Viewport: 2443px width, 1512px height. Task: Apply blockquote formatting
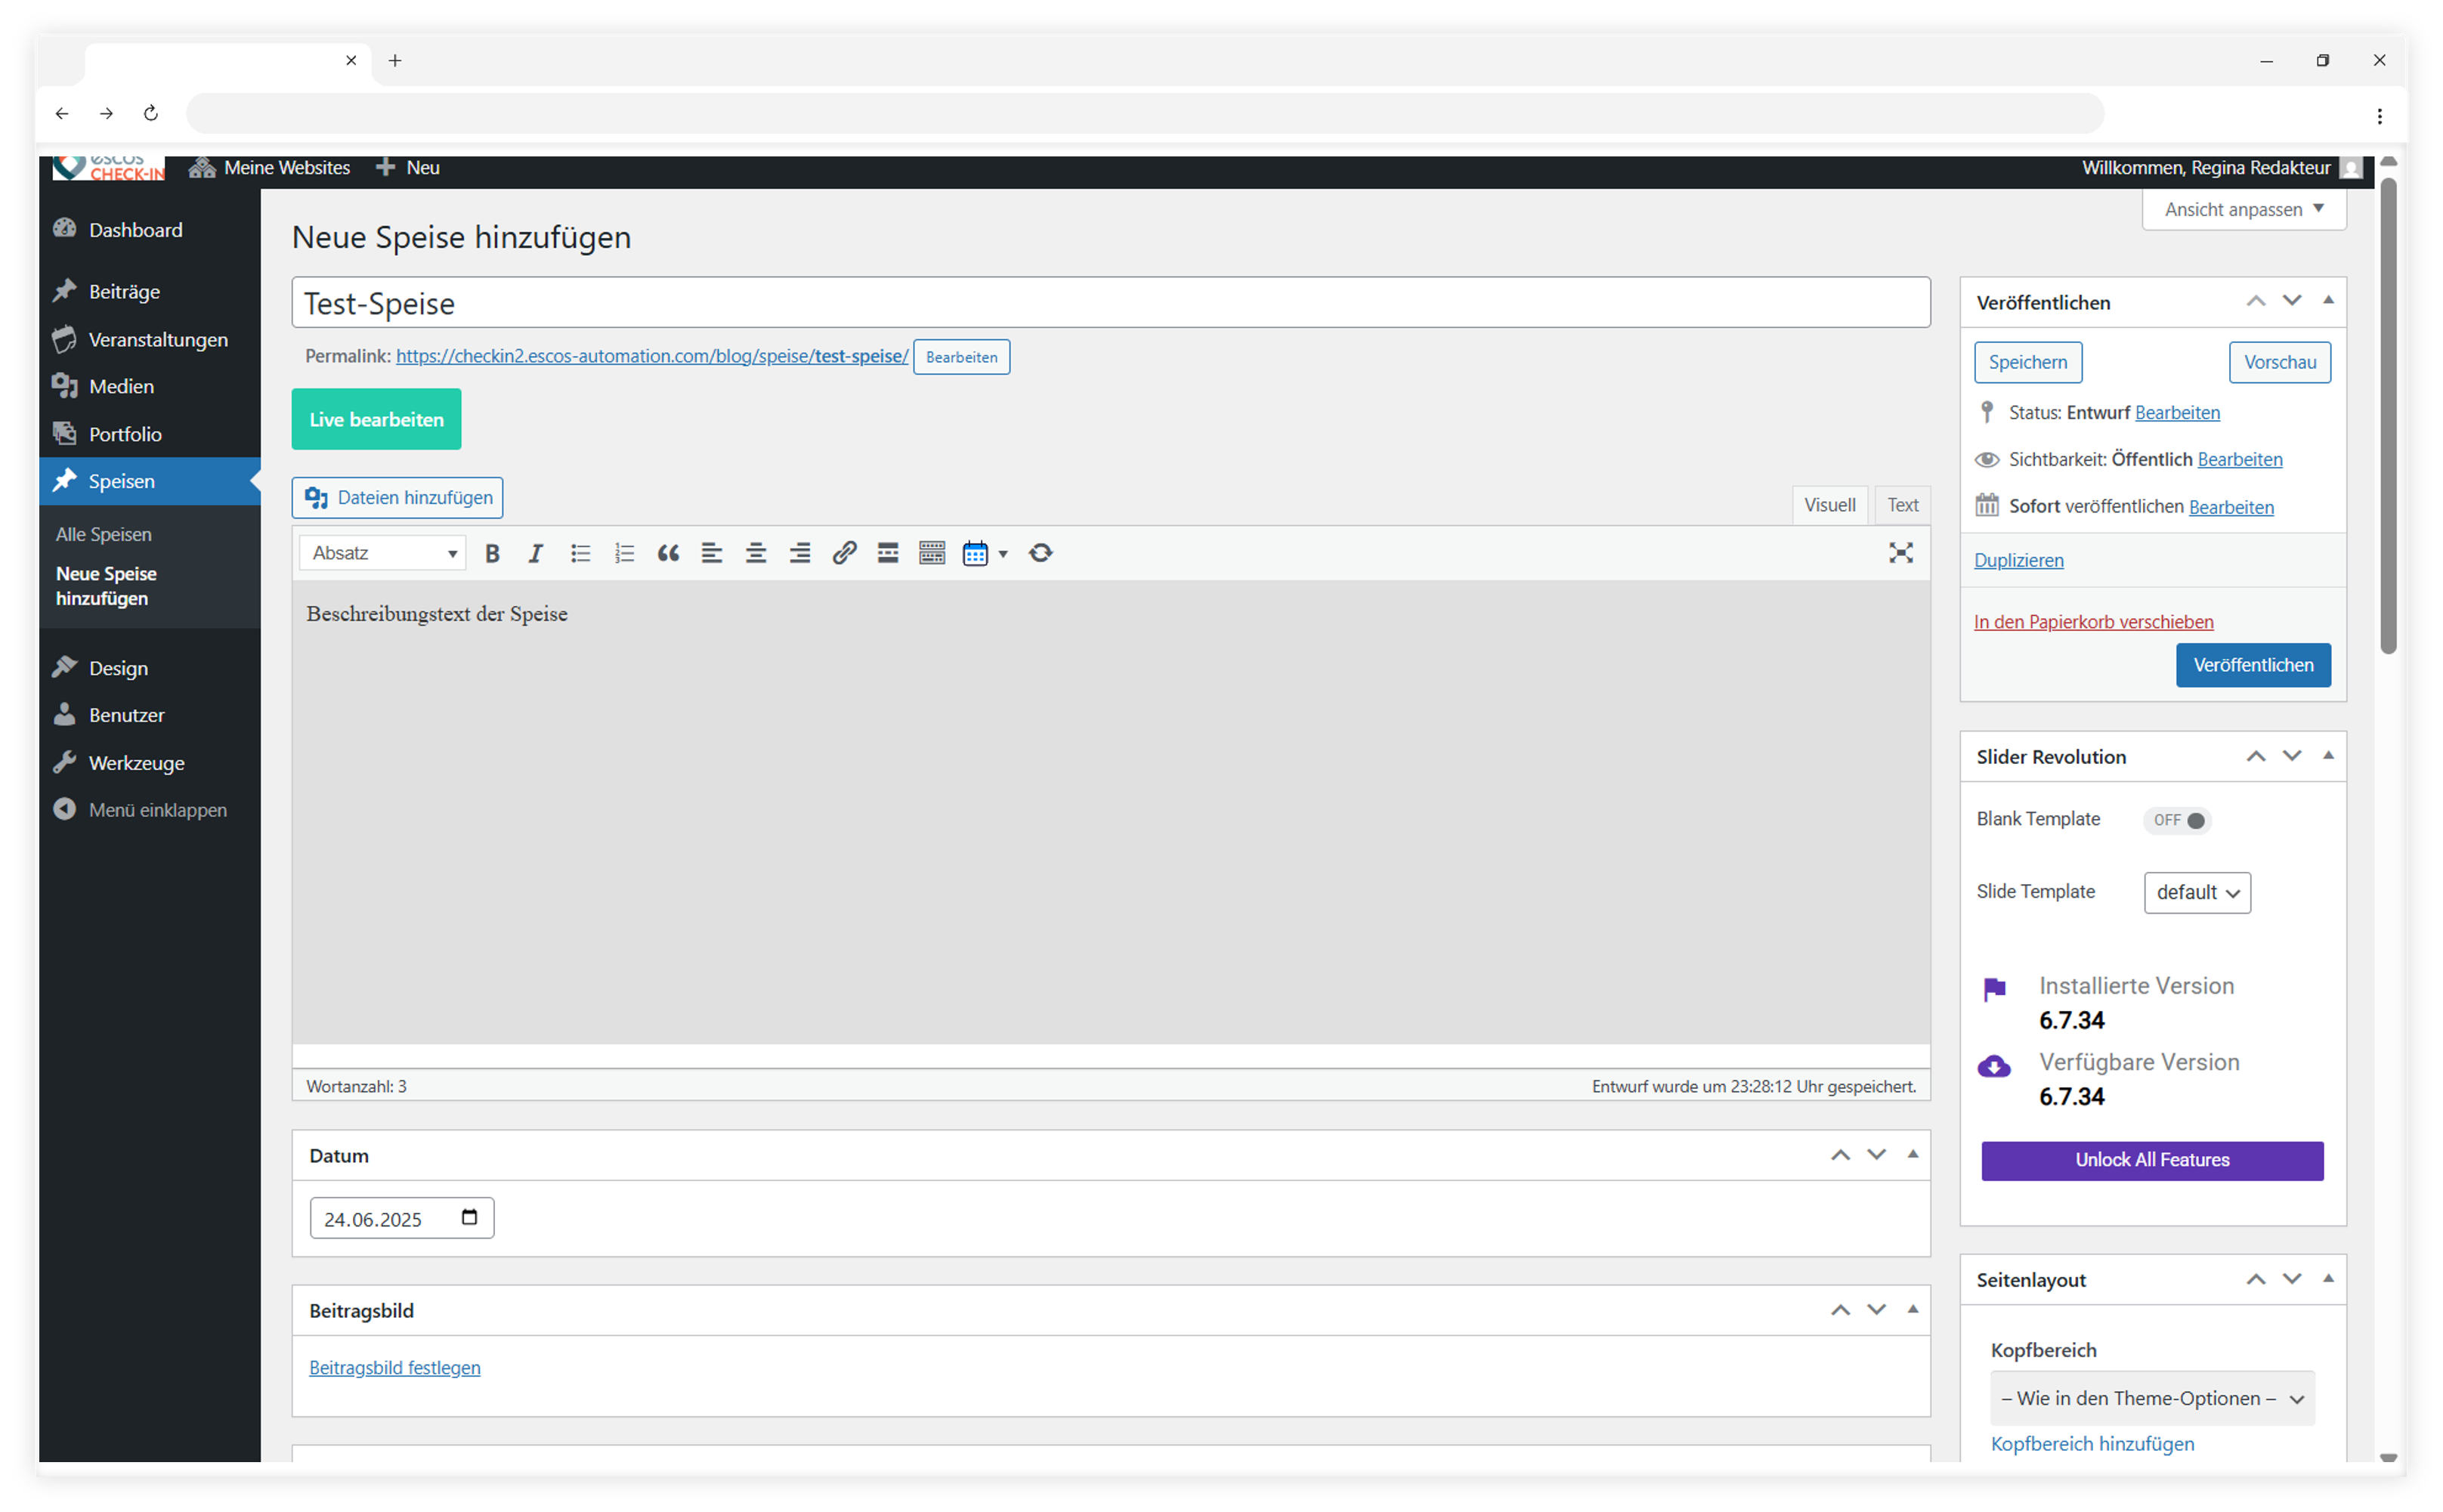click(x=668, y=553)
